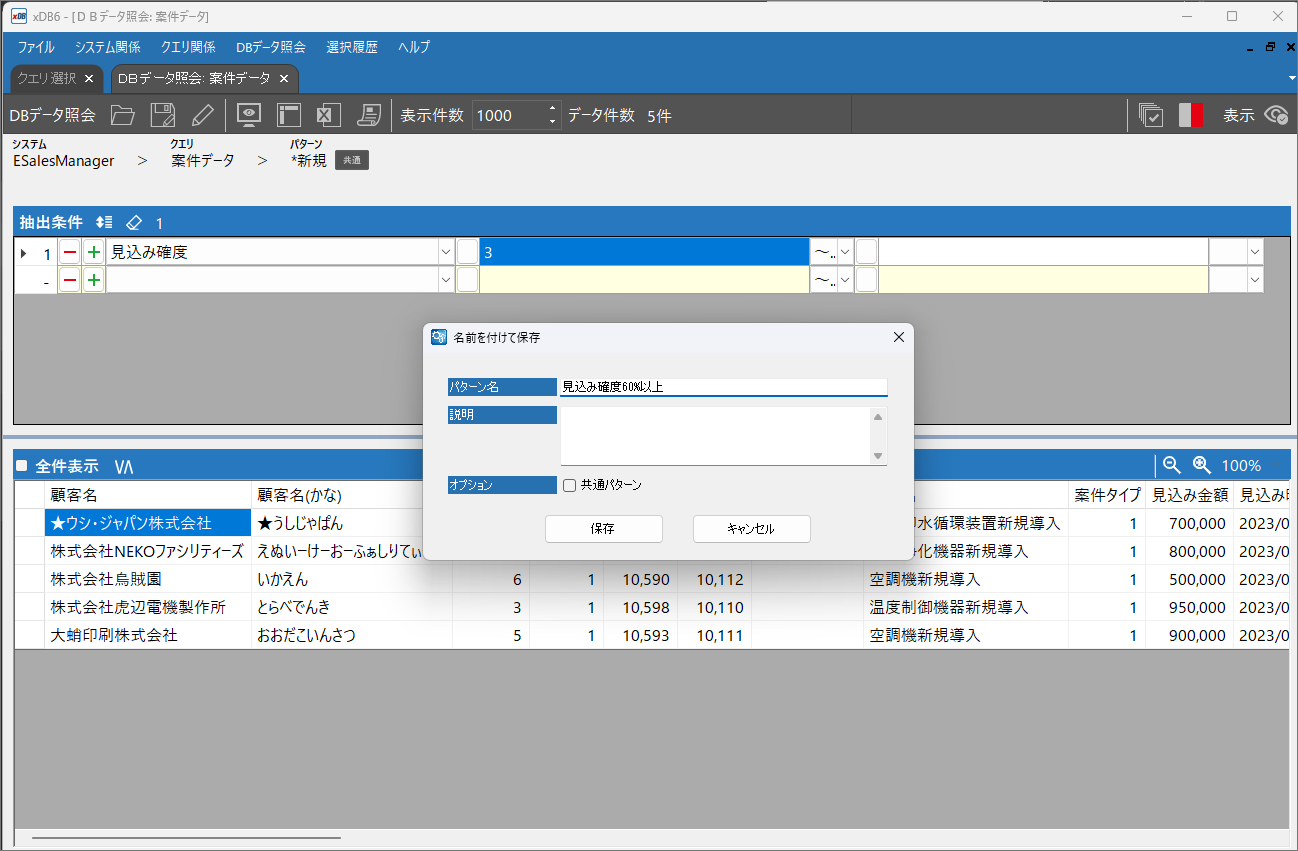Click the 表示件数 value field 1000

pos(508,115)
